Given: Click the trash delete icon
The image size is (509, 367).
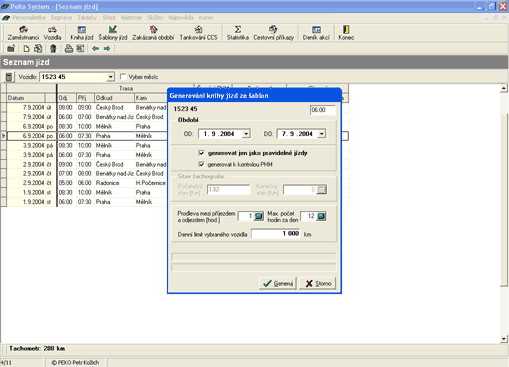Looking at the screenshot, I should 53,49.
